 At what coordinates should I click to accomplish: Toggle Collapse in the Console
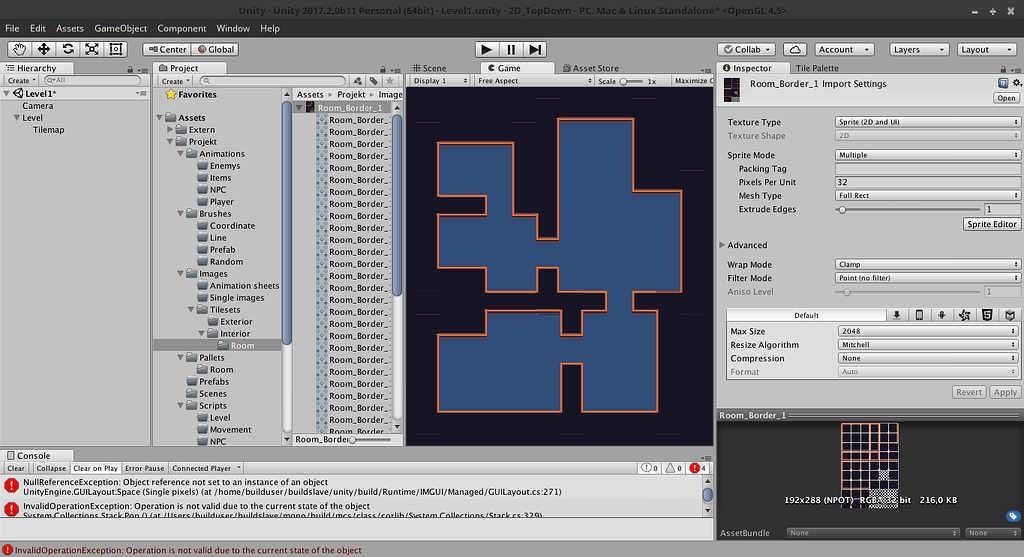pyautogui.click(x=51, y=468)
